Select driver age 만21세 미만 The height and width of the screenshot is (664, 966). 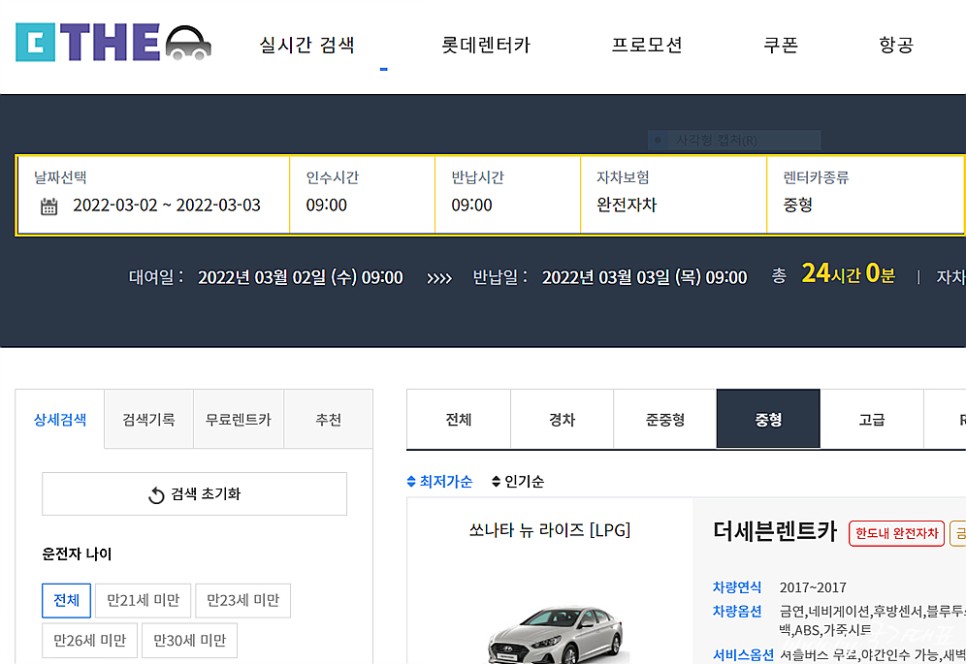(x=143, y=601)
